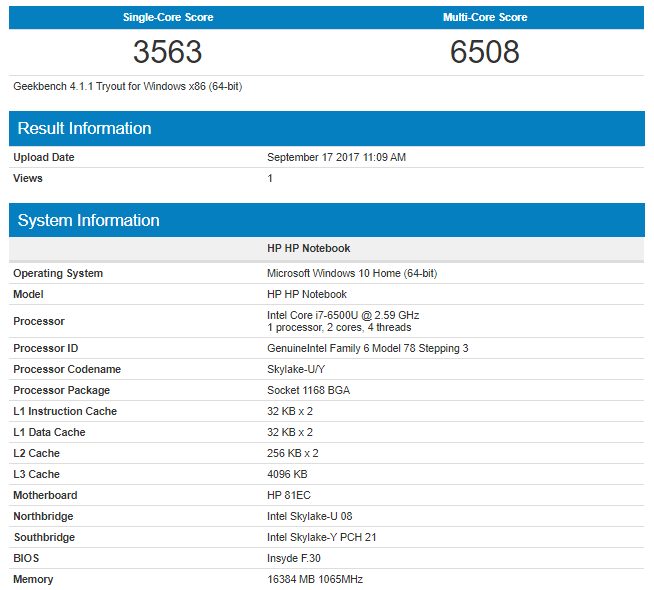This screenshot has width=654, height=590.
Task: Click the Intel Skylake-Y PCH 21 value
Action: (x=322, y=537)
